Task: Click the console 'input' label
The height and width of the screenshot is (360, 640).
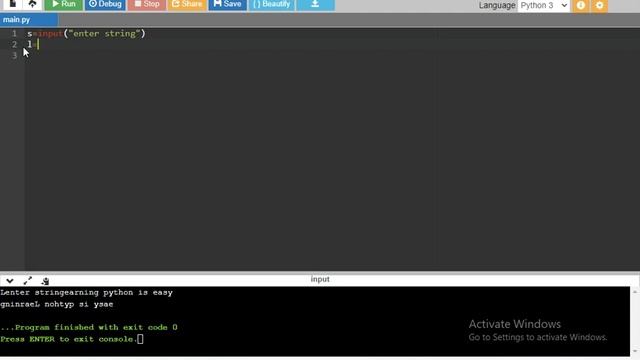Action: pyautogui.click(x=320, y=279)
